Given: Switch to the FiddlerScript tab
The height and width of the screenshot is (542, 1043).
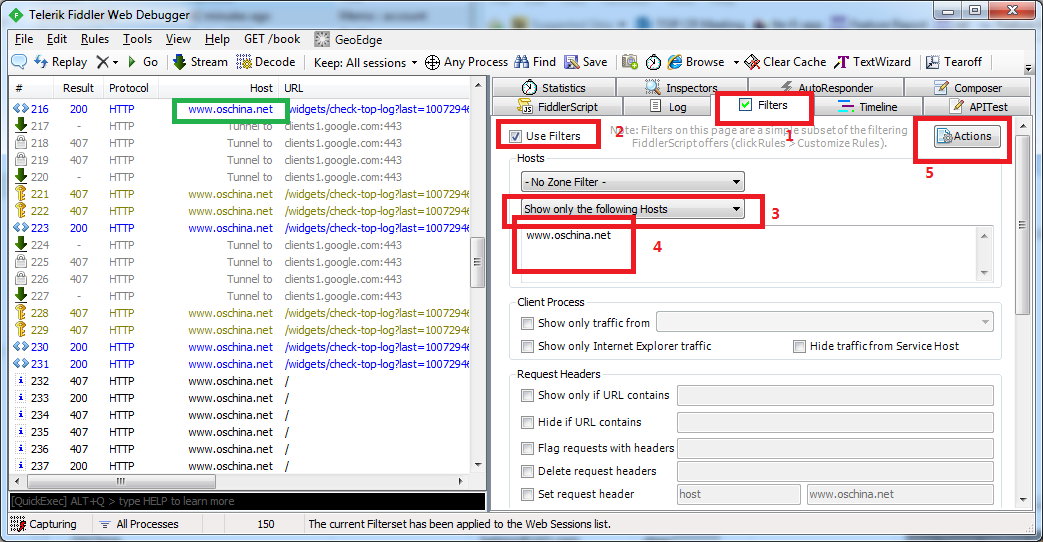Looking at the screenshot, I should (558, 106).
